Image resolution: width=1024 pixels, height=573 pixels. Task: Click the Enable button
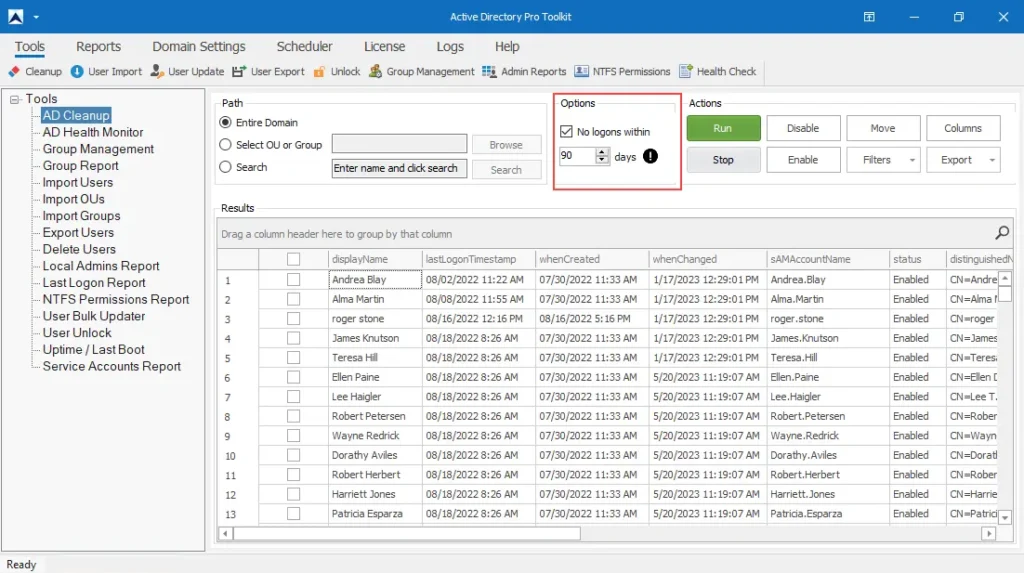click(x=803, y=160)
